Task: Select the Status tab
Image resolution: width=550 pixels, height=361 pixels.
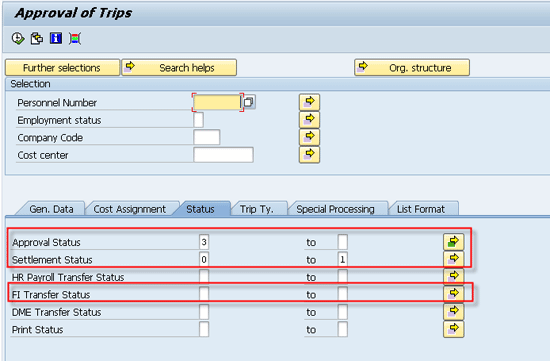Action: click(200, 209)
